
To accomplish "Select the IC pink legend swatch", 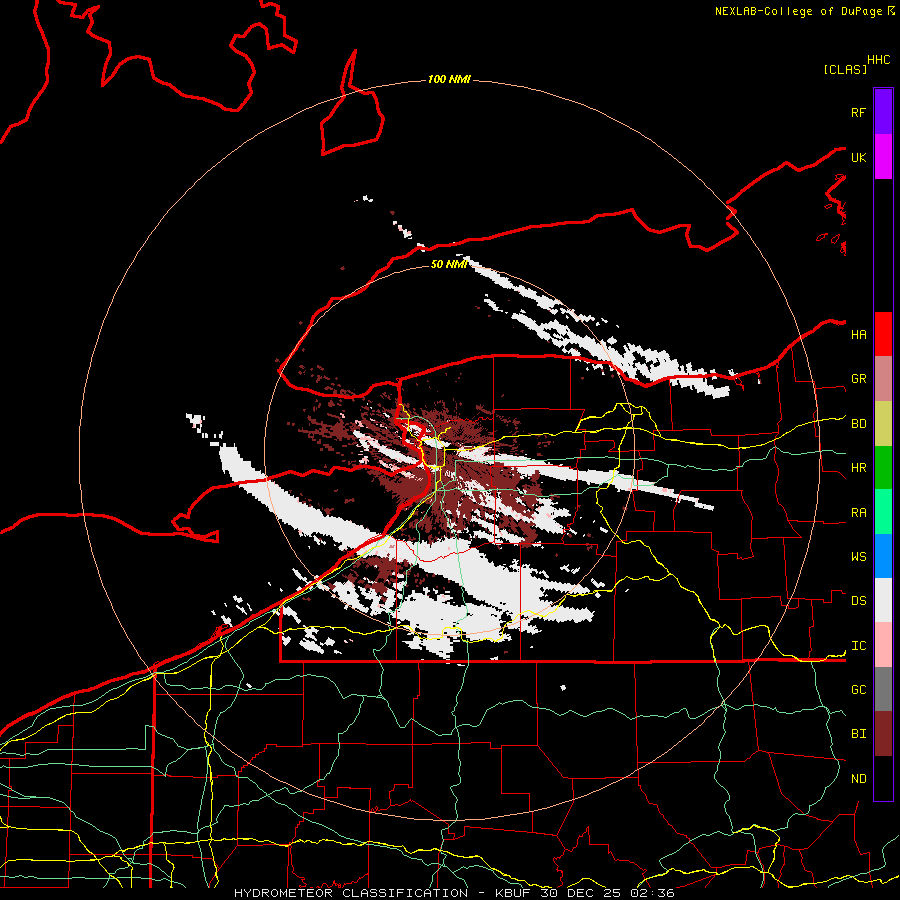I will click(883, 645).
